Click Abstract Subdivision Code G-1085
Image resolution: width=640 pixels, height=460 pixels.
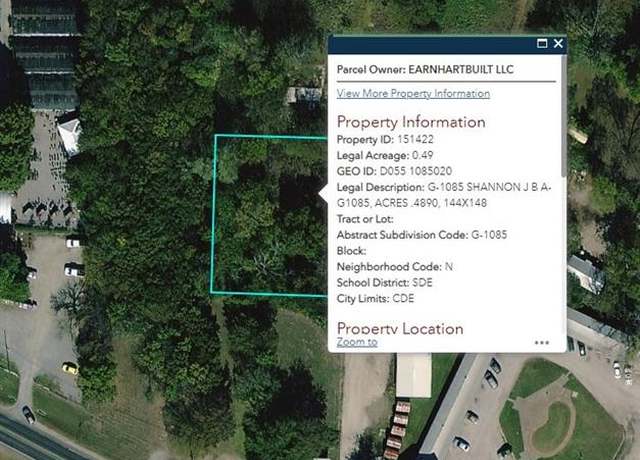422,235
